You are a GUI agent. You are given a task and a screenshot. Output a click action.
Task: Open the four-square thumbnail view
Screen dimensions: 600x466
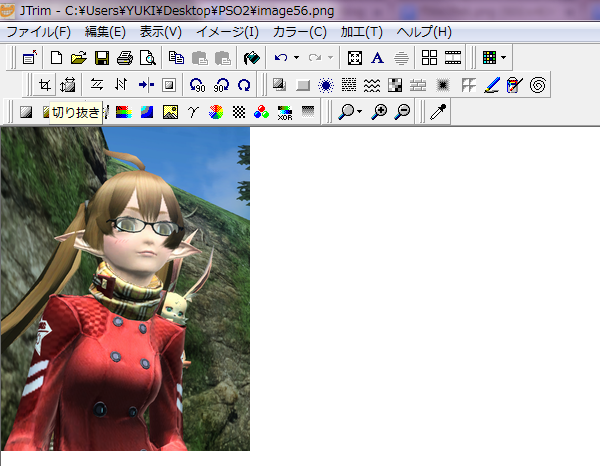point(429,58)
